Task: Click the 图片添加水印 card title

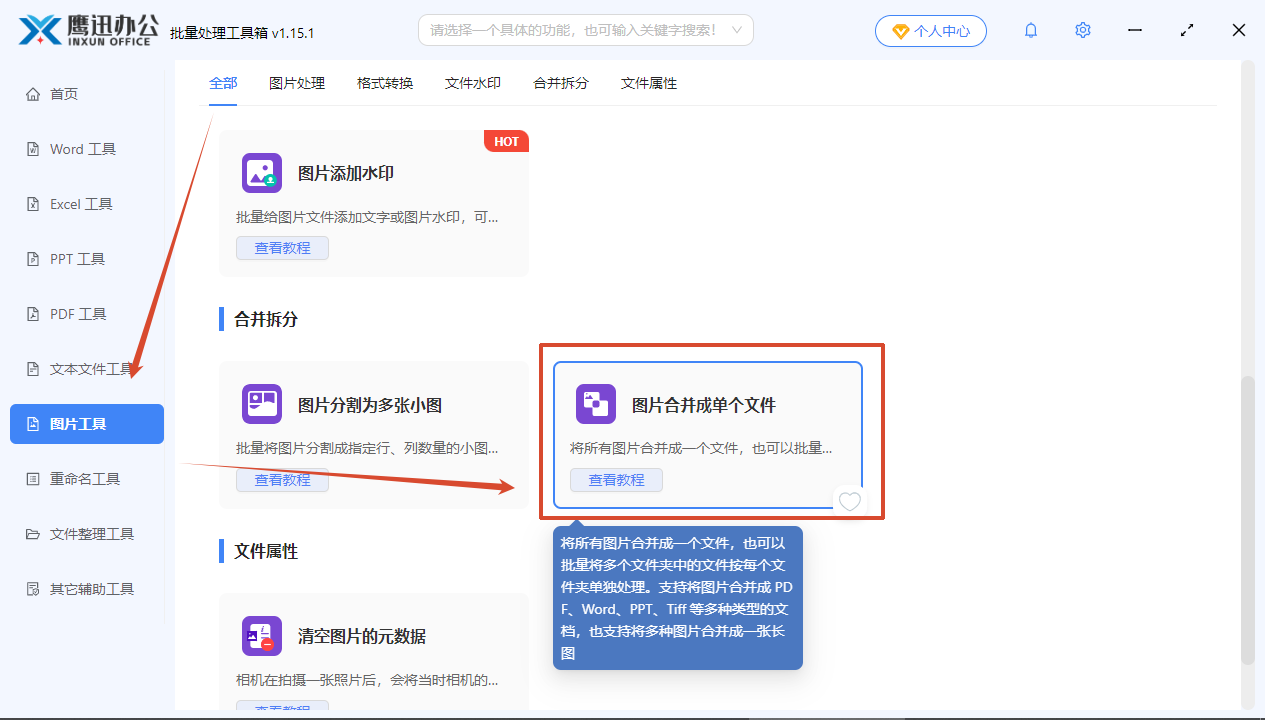Action: tap(346, 173)
